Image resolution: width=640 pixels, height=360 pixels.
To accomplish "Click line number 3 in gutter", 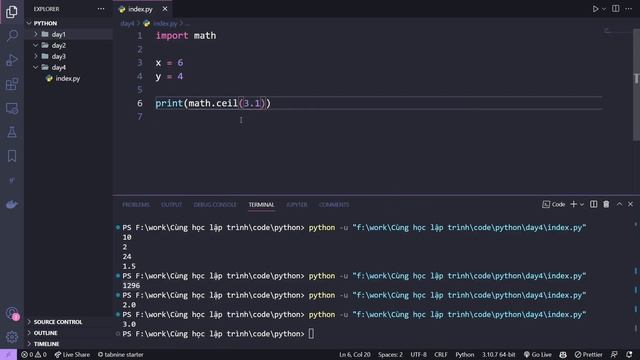I will (x=140, y=63).
